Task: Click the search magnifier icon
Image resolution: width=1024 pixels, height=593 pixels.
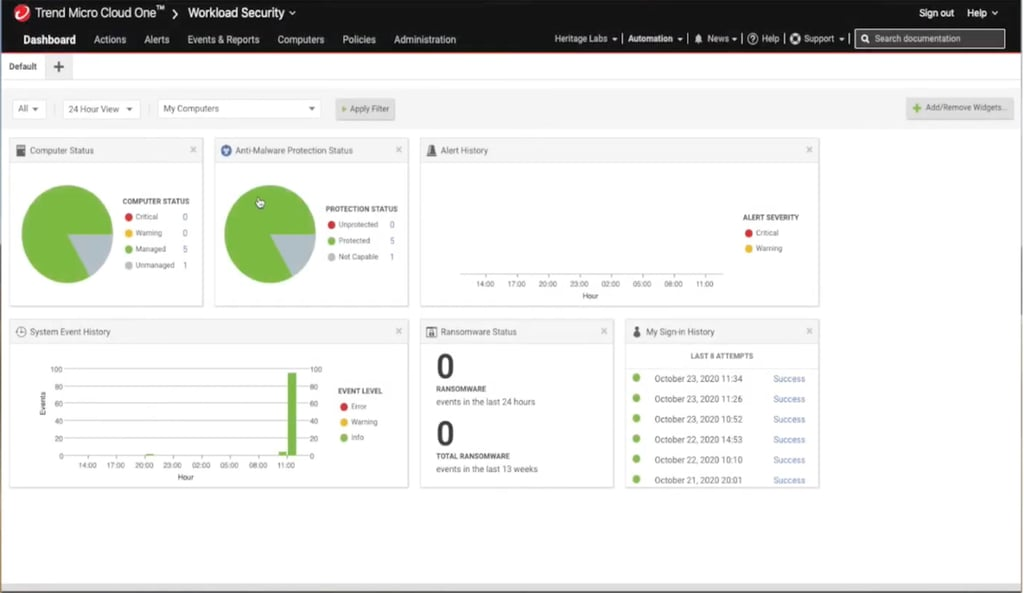Action: [x=865, y=39]
